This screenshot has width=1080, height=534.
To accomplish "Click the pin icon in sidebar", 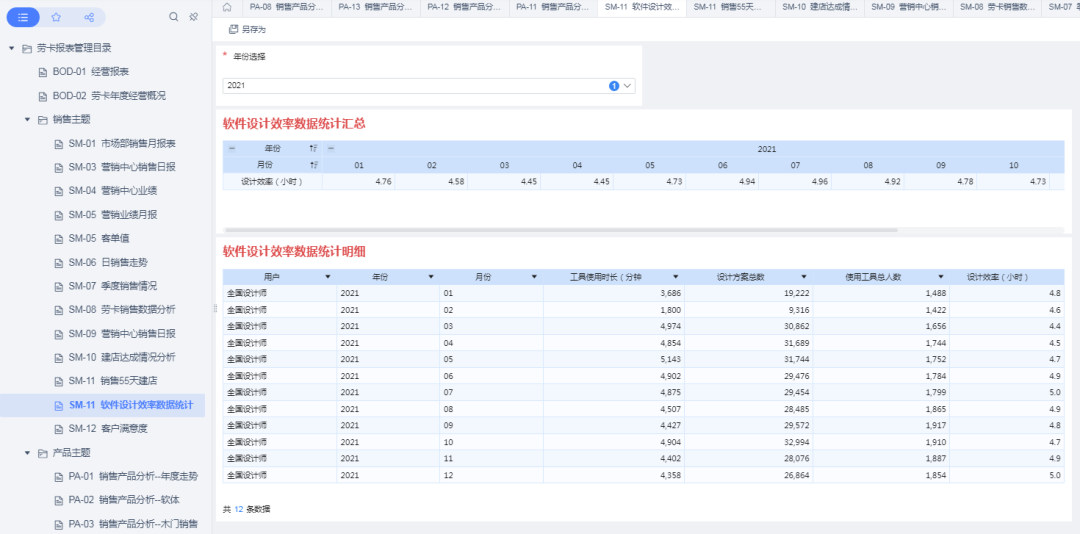I will pos(193,17).
